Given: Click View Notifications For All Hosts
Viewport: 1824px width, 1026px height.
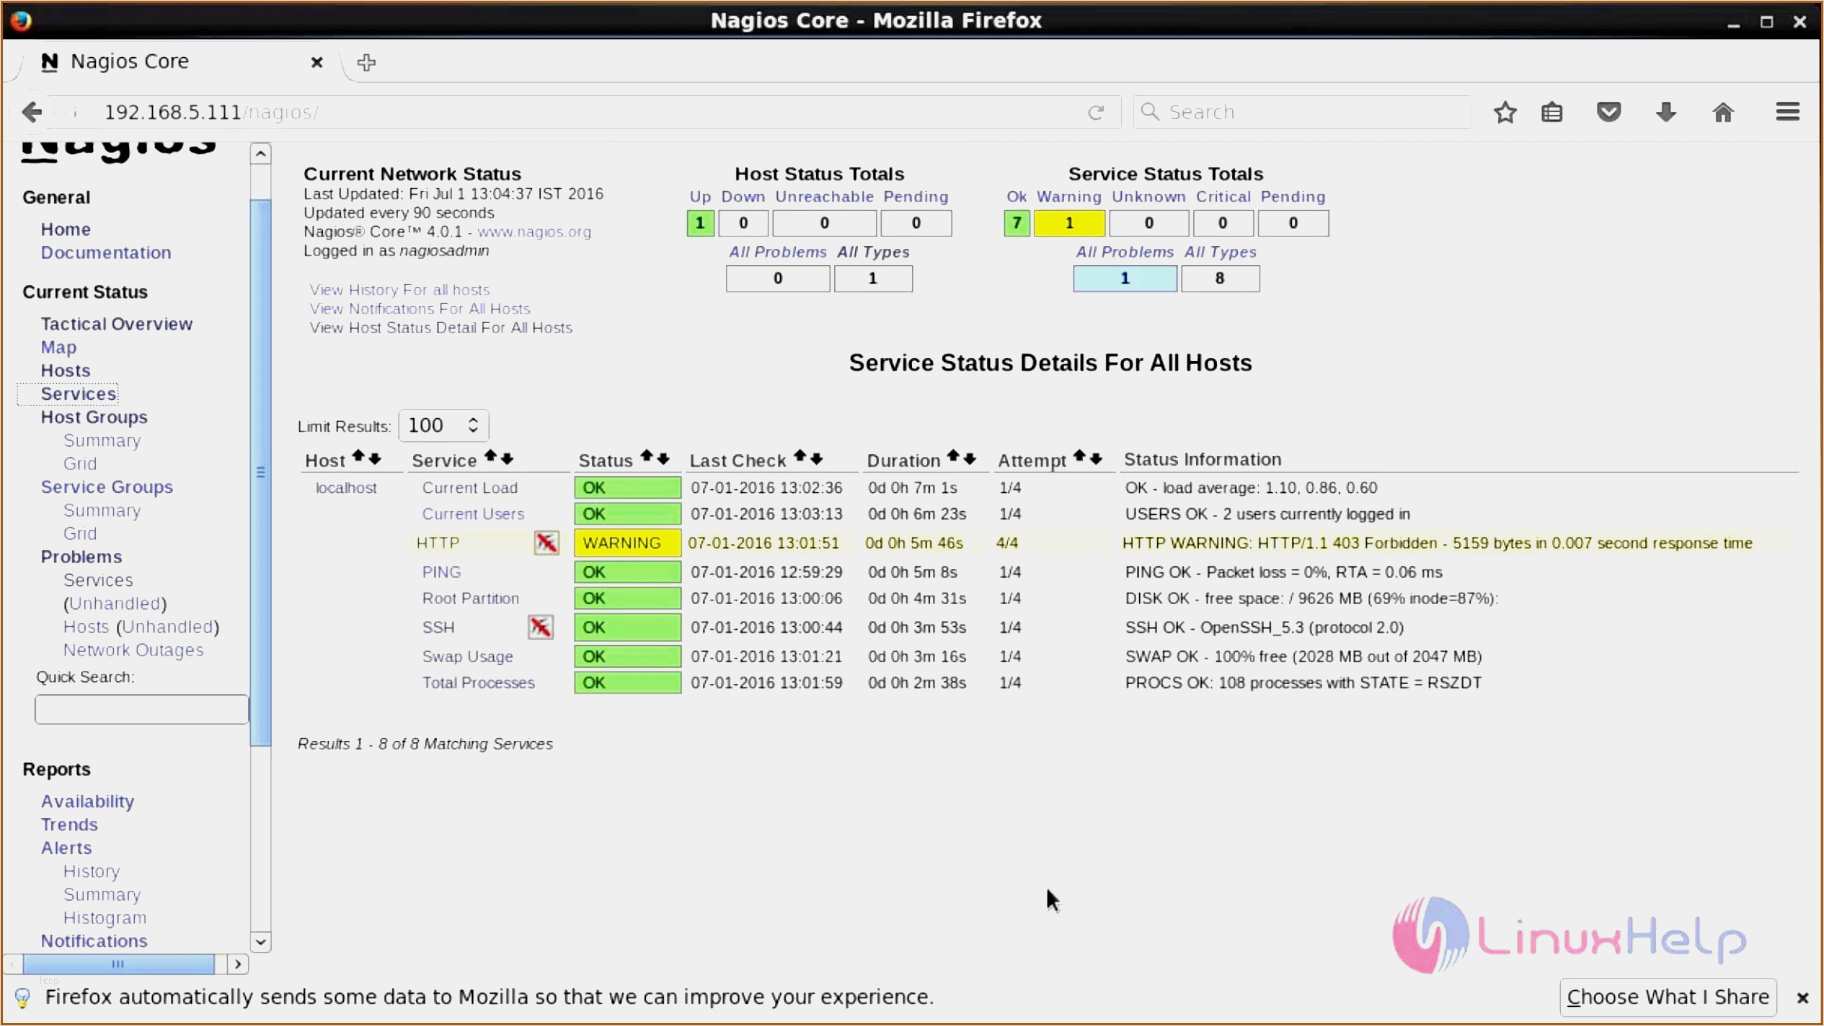Looking at the screenshot, I should pos(420,309).
